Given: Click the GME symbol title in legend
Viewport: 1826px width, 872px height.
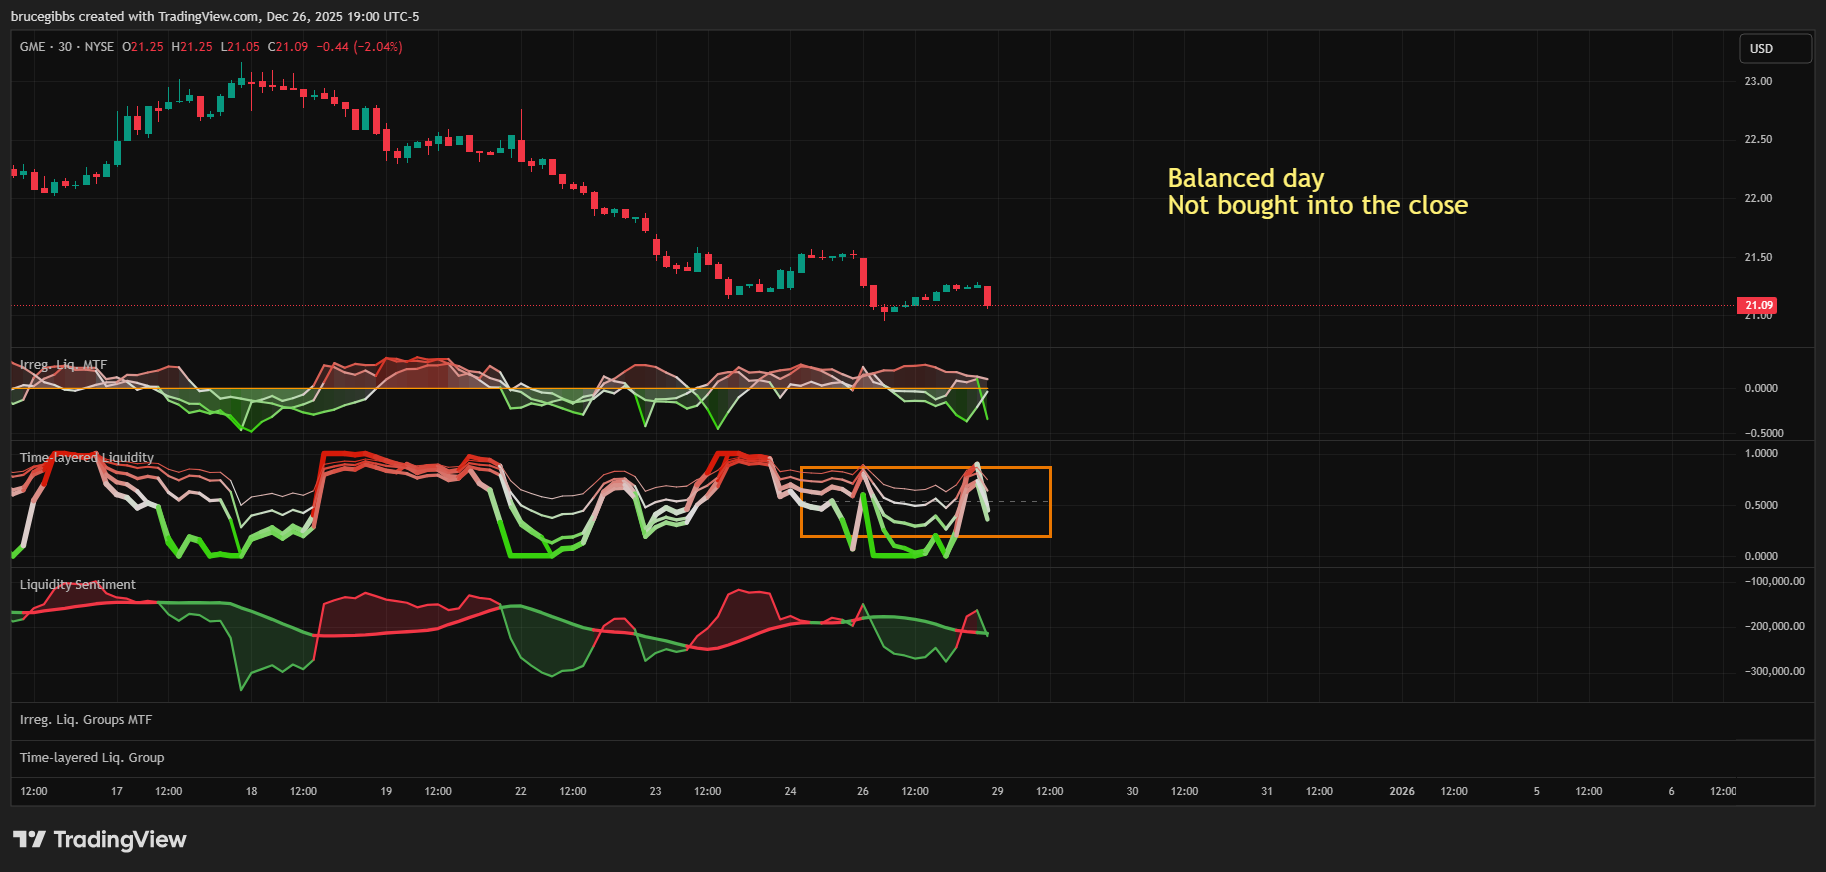Looking at the screenshot, I should point(32,47).
